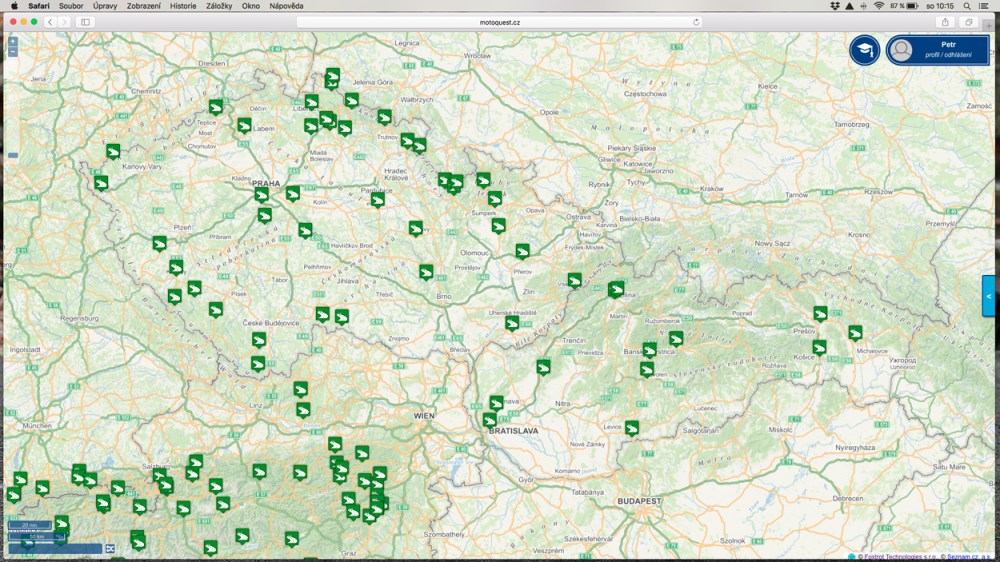Click the graduation cap tutorial icon
The width and height of the screenshot is (1000, 562).
click(x=864, y=50)
